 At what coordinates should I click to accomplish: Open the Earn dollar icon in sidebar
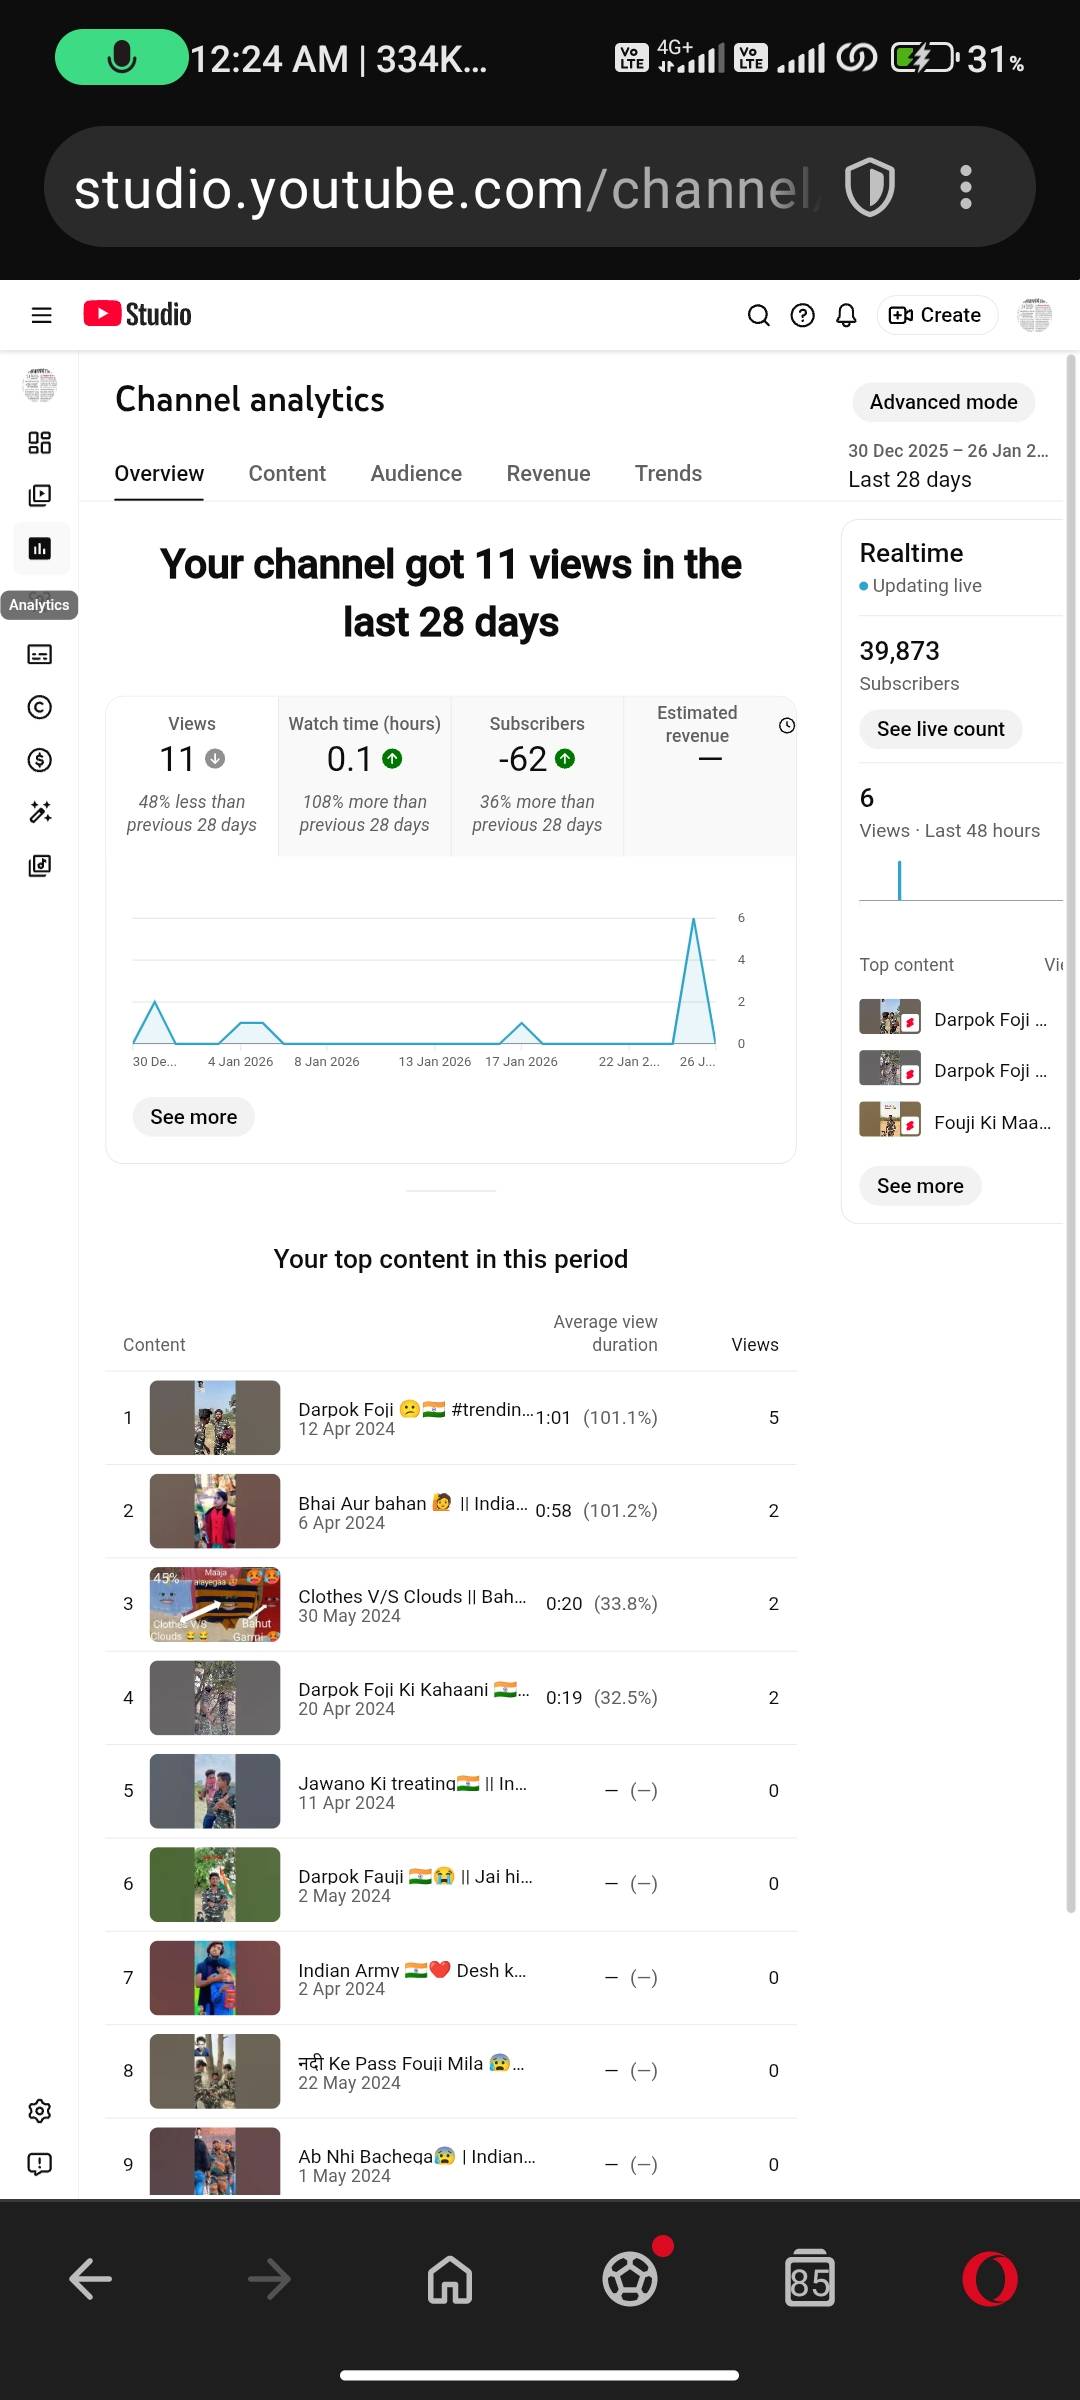tap(40, 760)
